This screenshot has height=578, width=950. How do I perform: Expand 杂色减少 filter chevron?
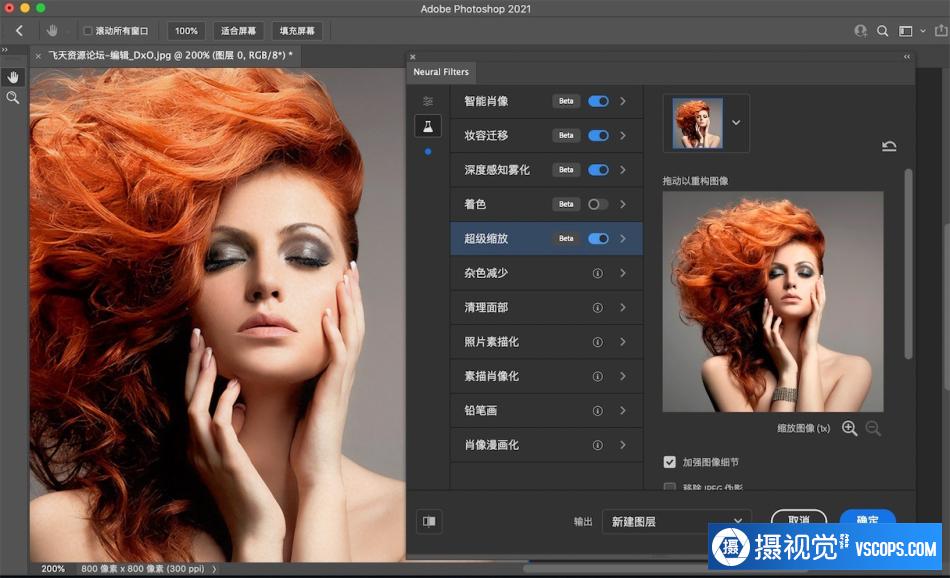coord(623,273)
